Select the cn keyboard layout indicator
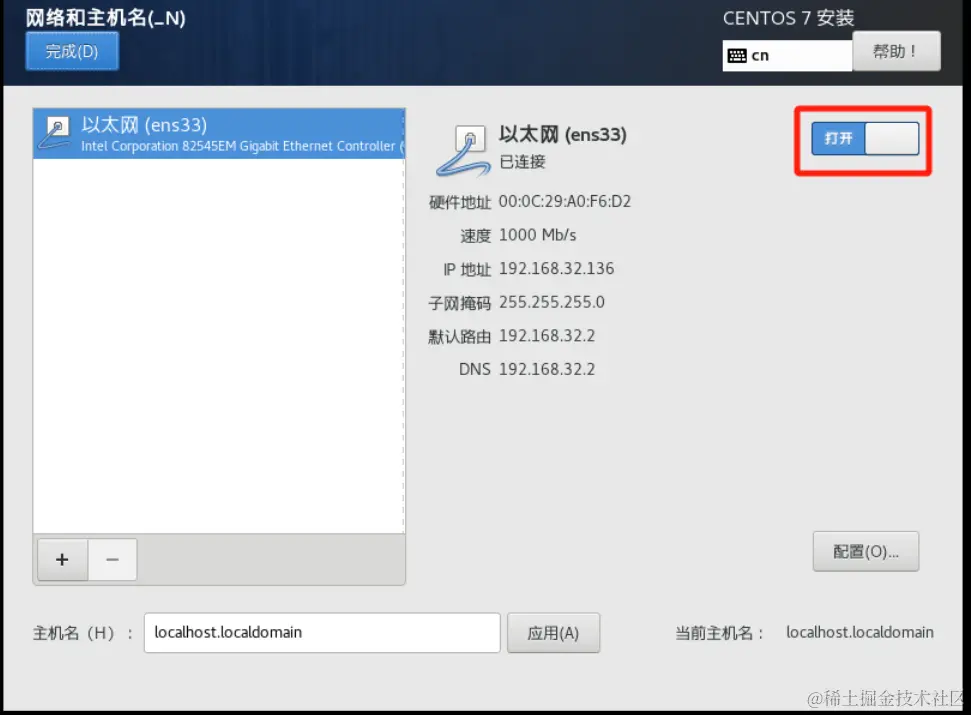This screenshot has width=973, height=715. pos(787,56)
